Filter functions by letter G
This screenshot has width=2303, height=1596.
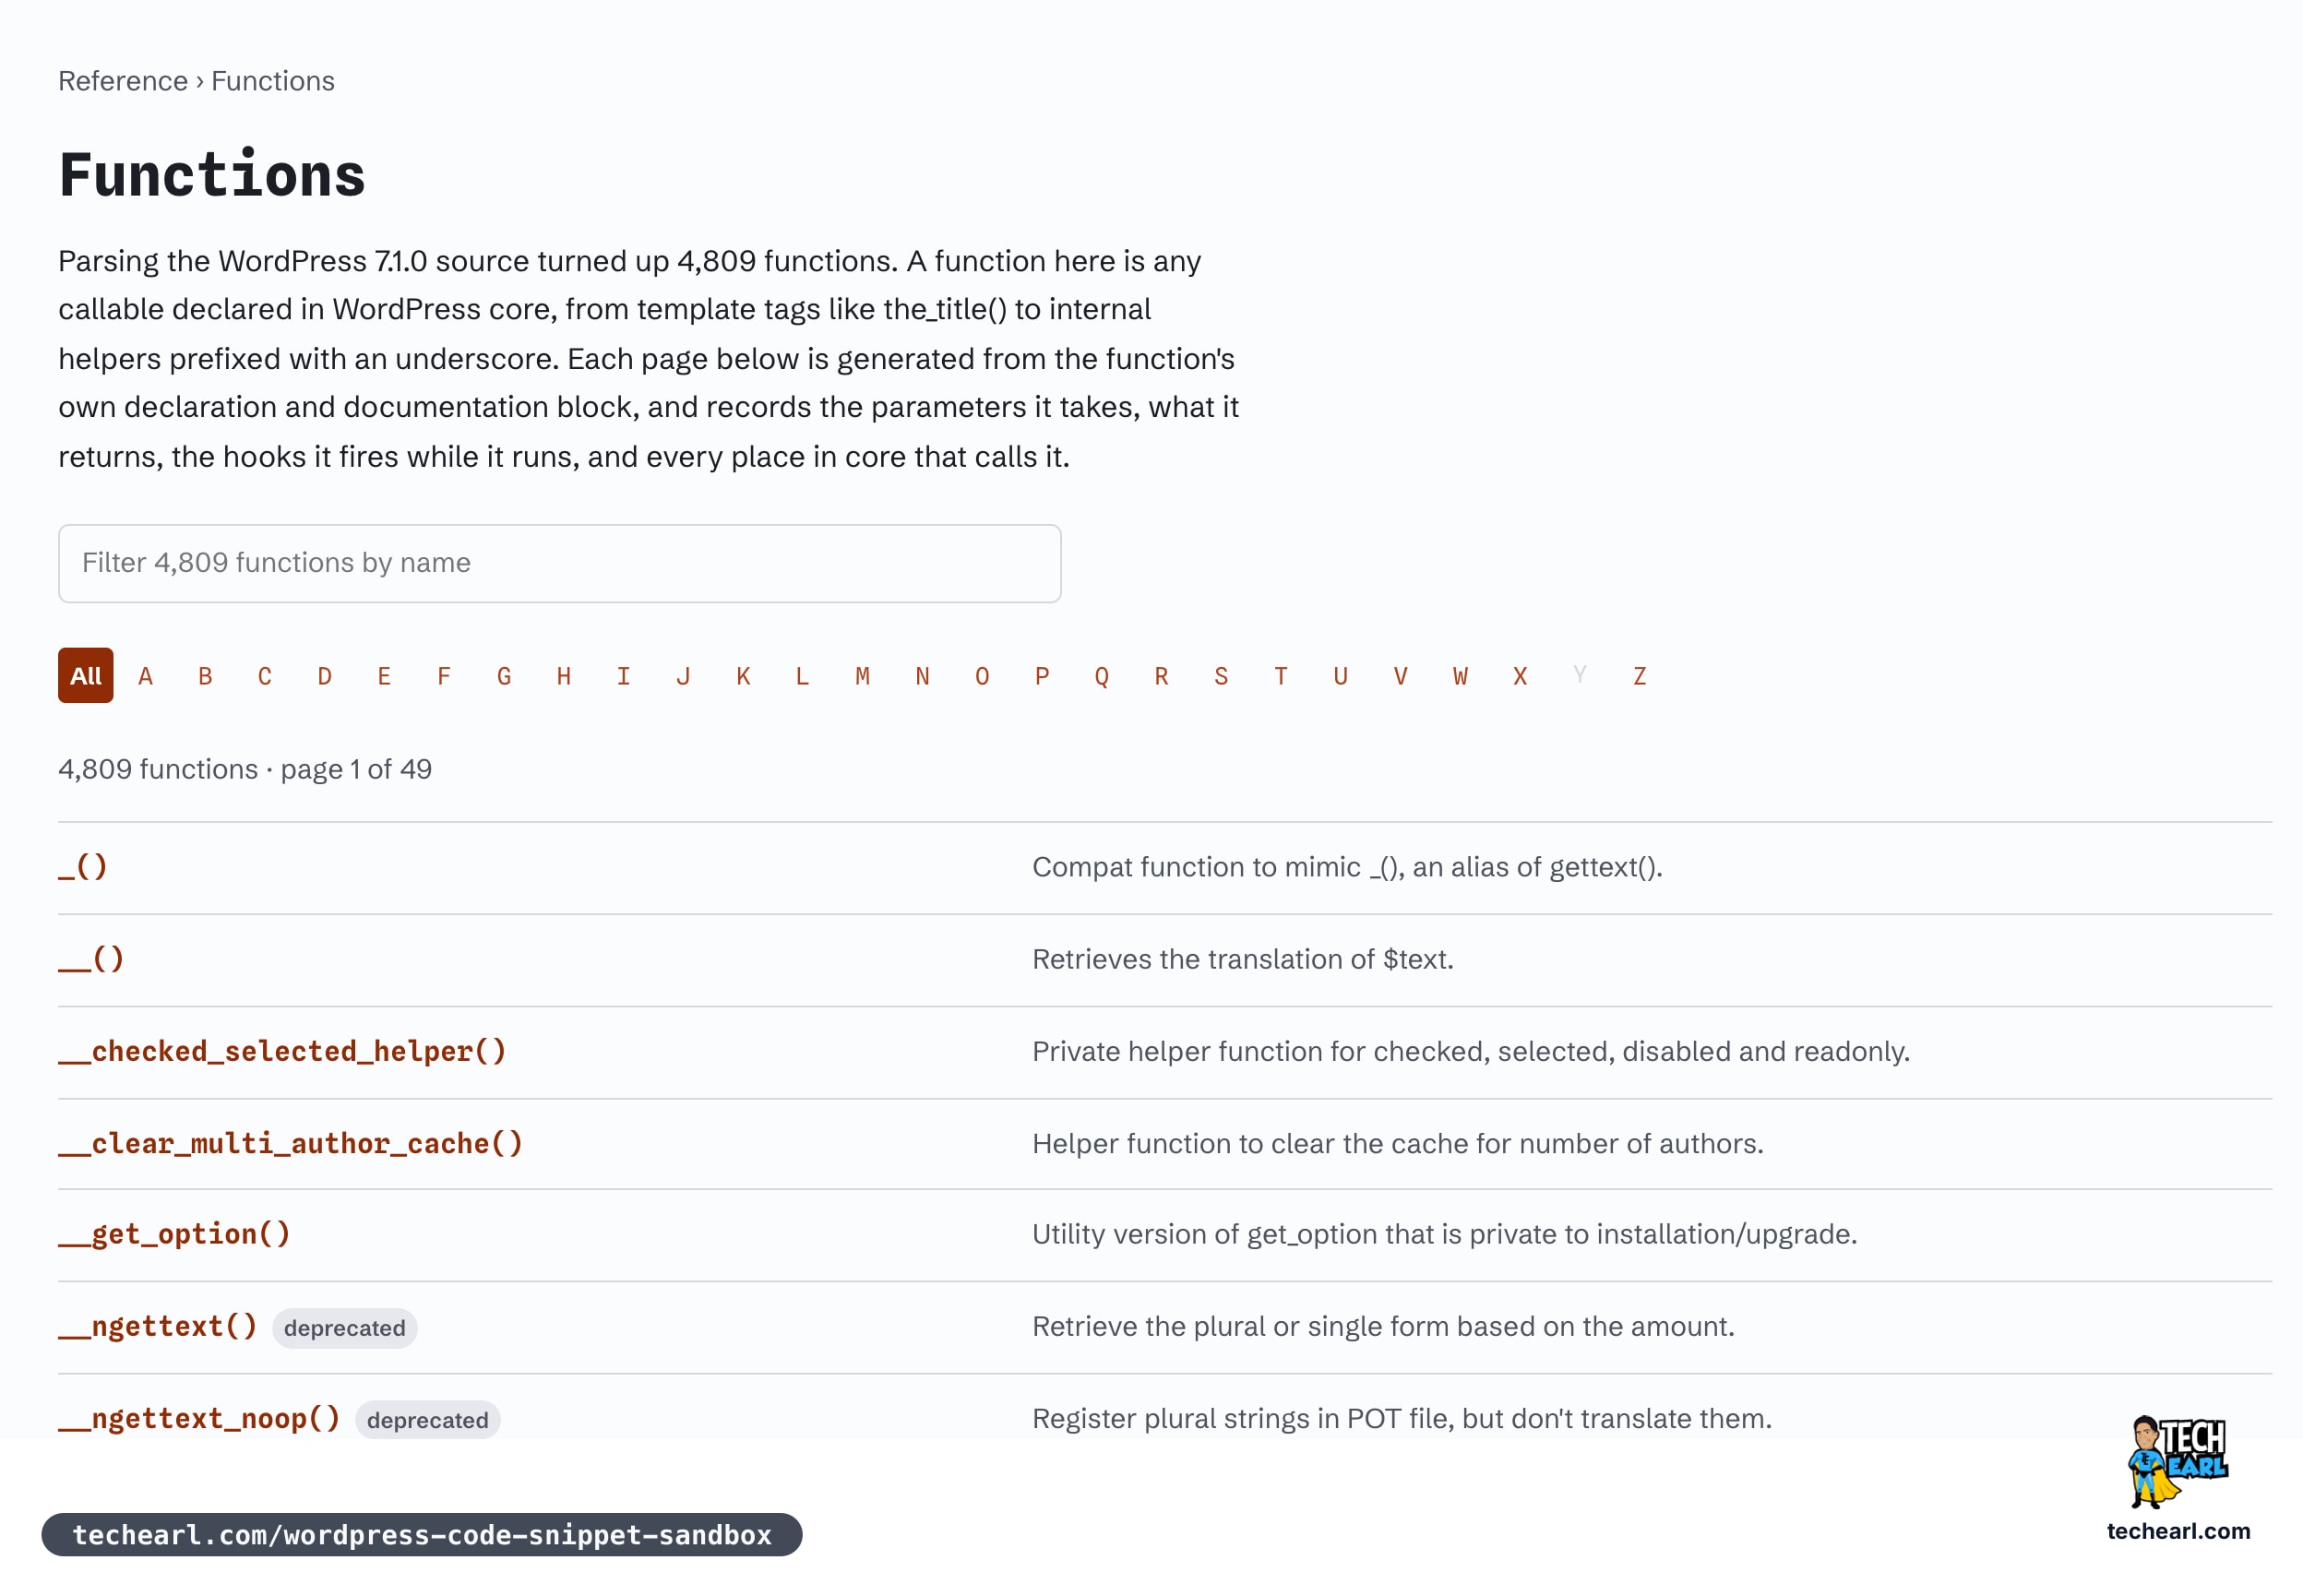(x=504, y=676)
